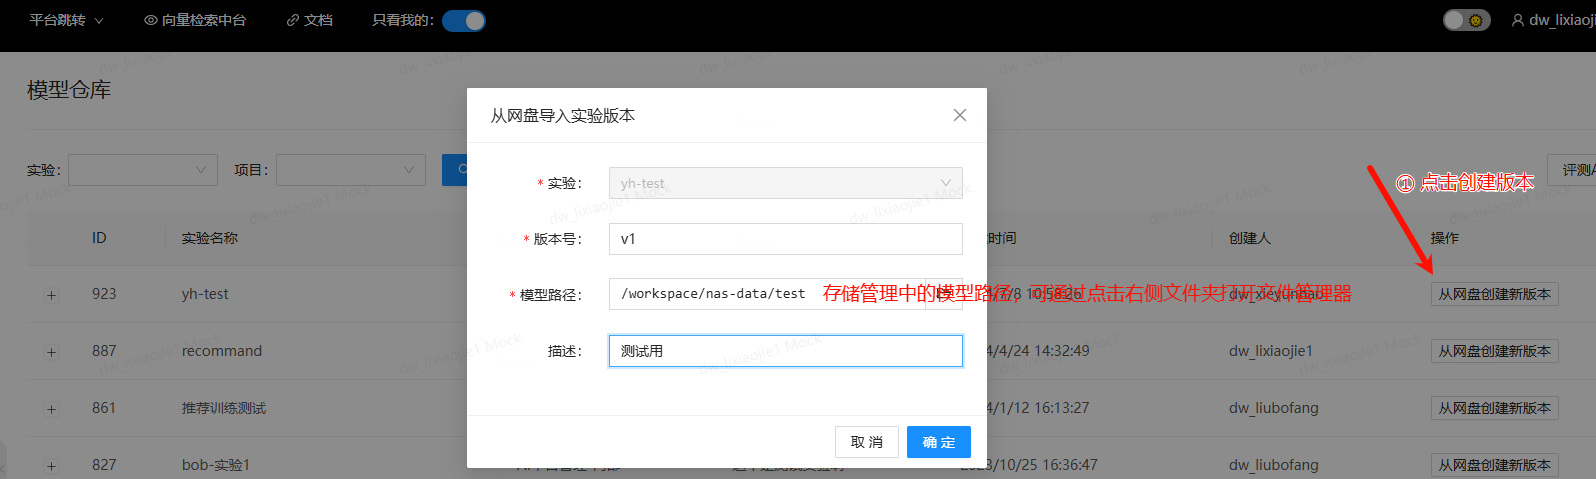Expand row 861 推荐训练测试 with plus icon
Viewport: 1596px width, 479px height.
click(x=51, y=409)
